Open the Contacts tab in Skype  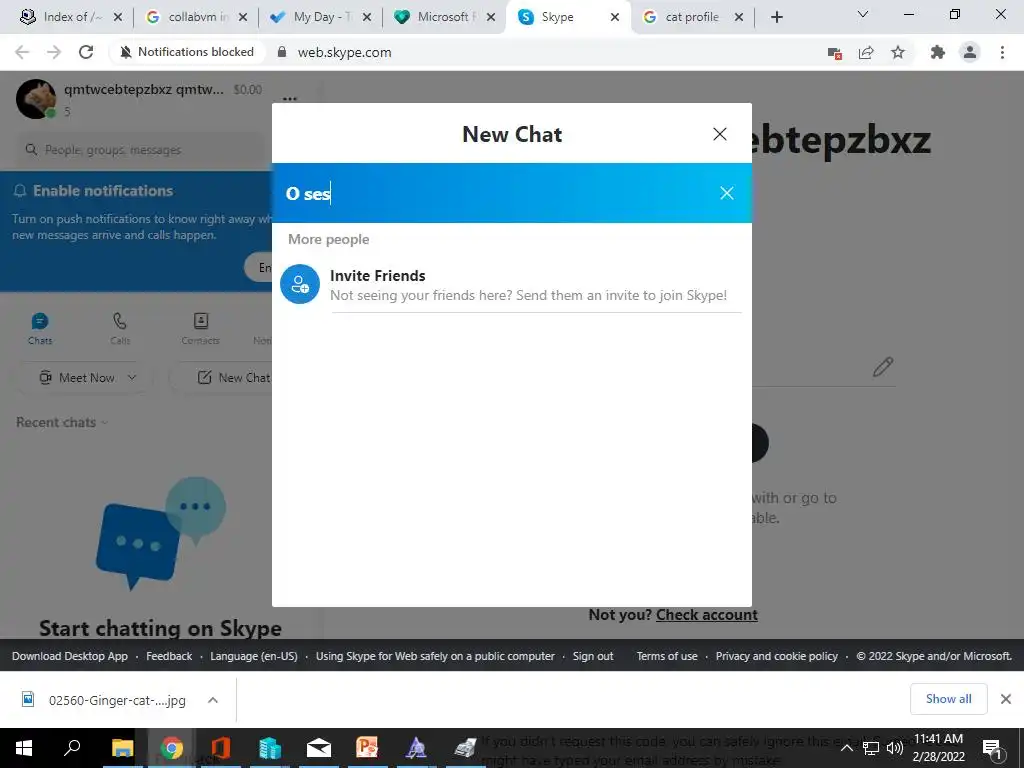coord(200,328)
